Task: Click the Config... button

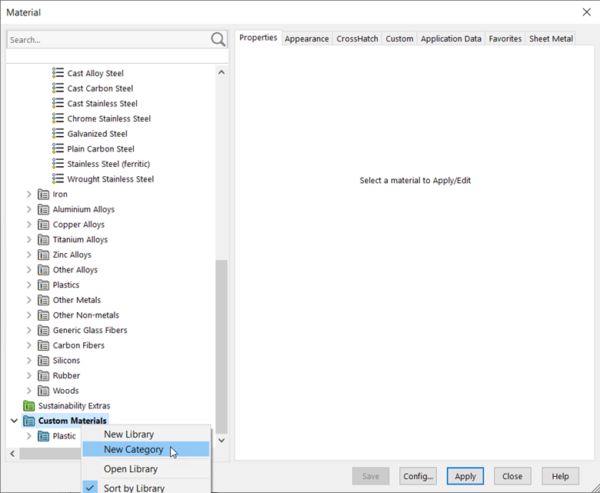Action: coord(418,476)
